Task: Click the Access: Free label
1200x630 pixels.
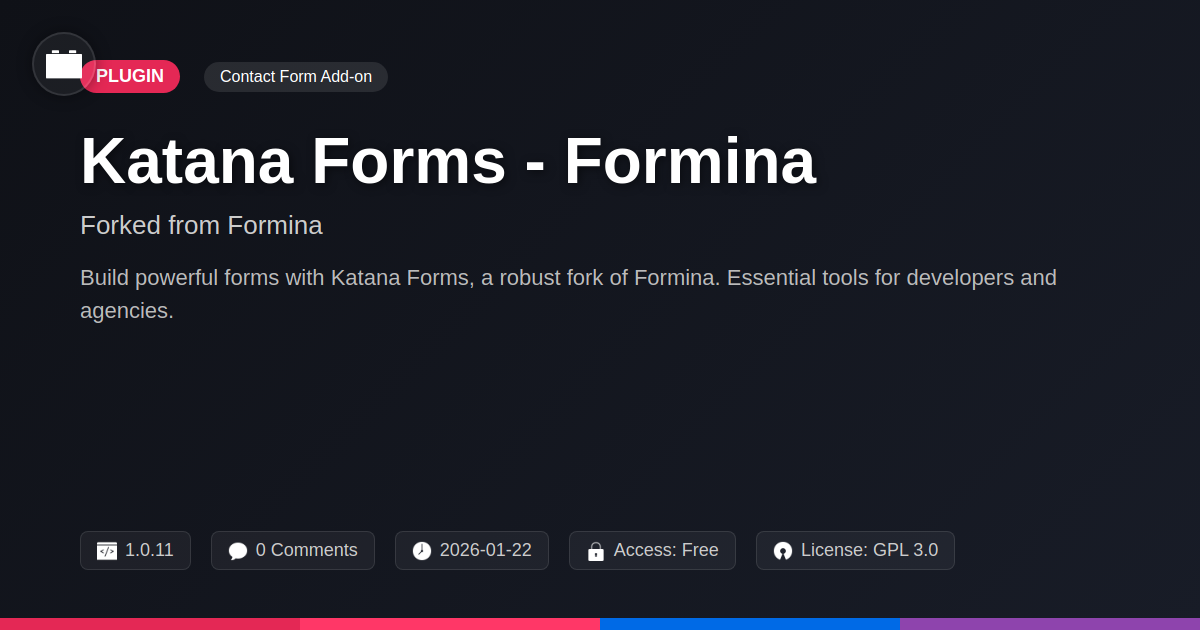Action: (665, 550)
